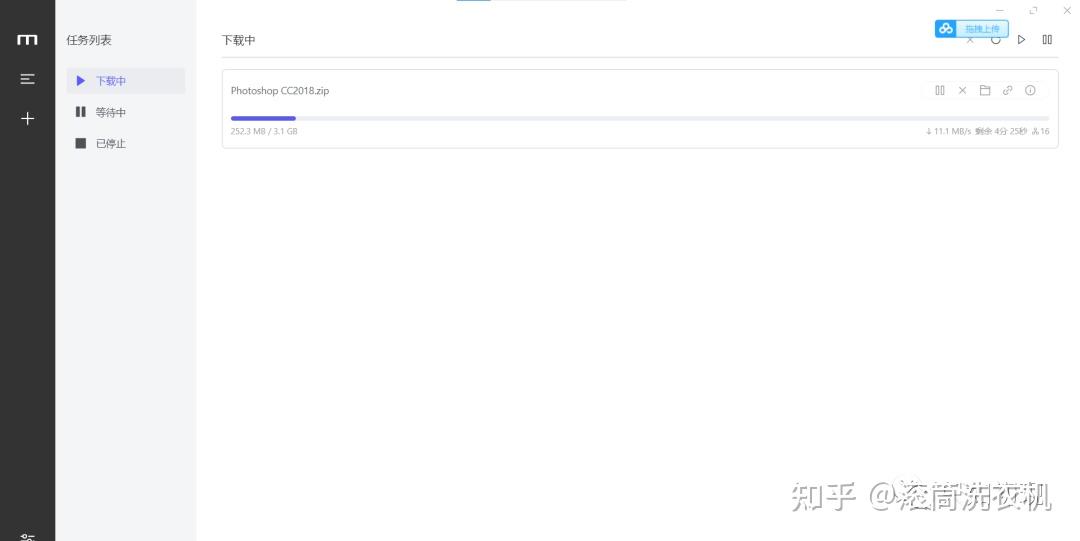This screenshot has height=541, width=1080.
Task: Click the 拖拽上传 floating button
Action: tap(982, 29)
